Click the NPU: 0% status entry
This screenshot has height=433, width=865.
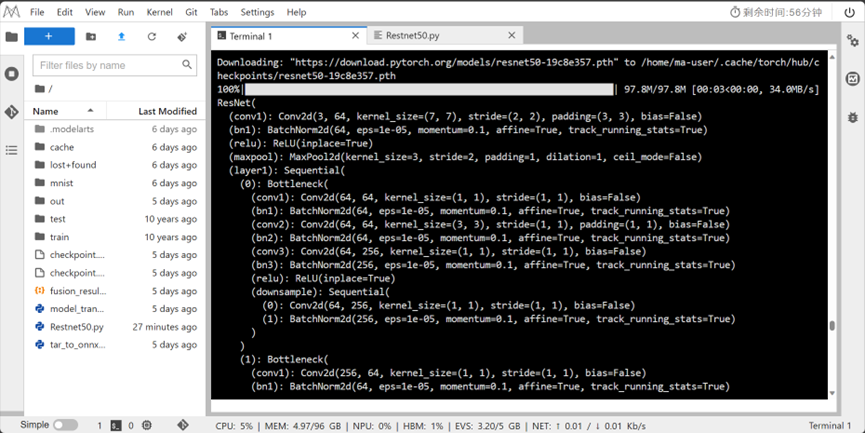372,426
